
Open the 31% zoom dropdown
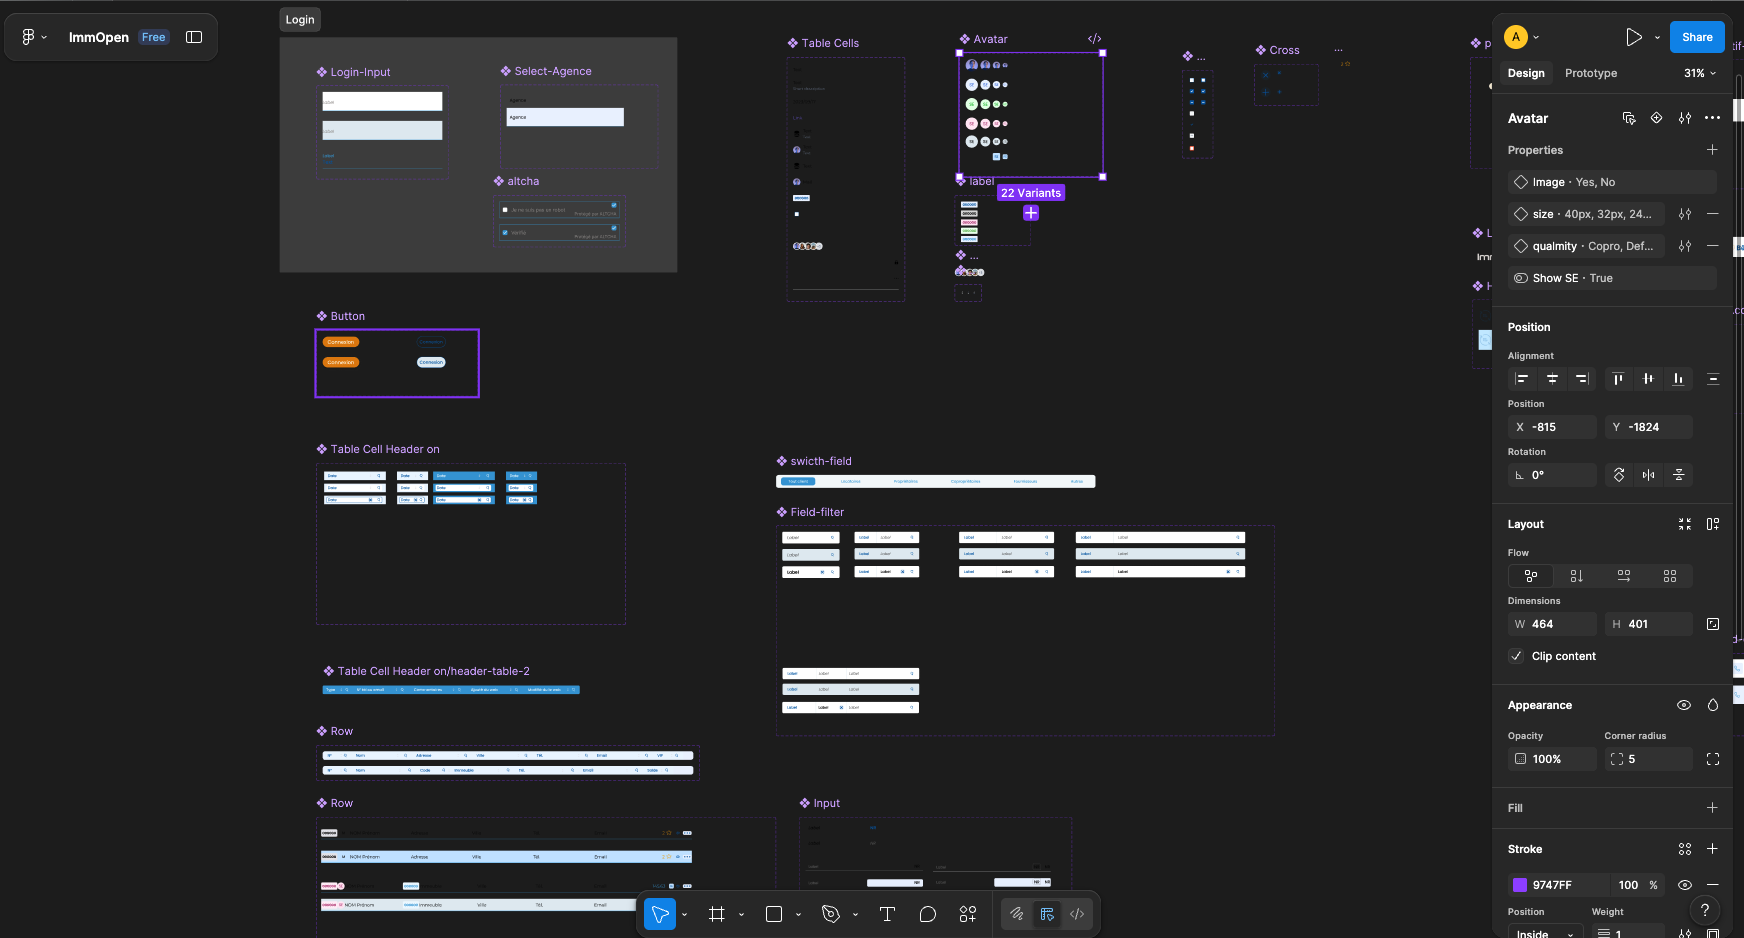(x=1699, y=73)
